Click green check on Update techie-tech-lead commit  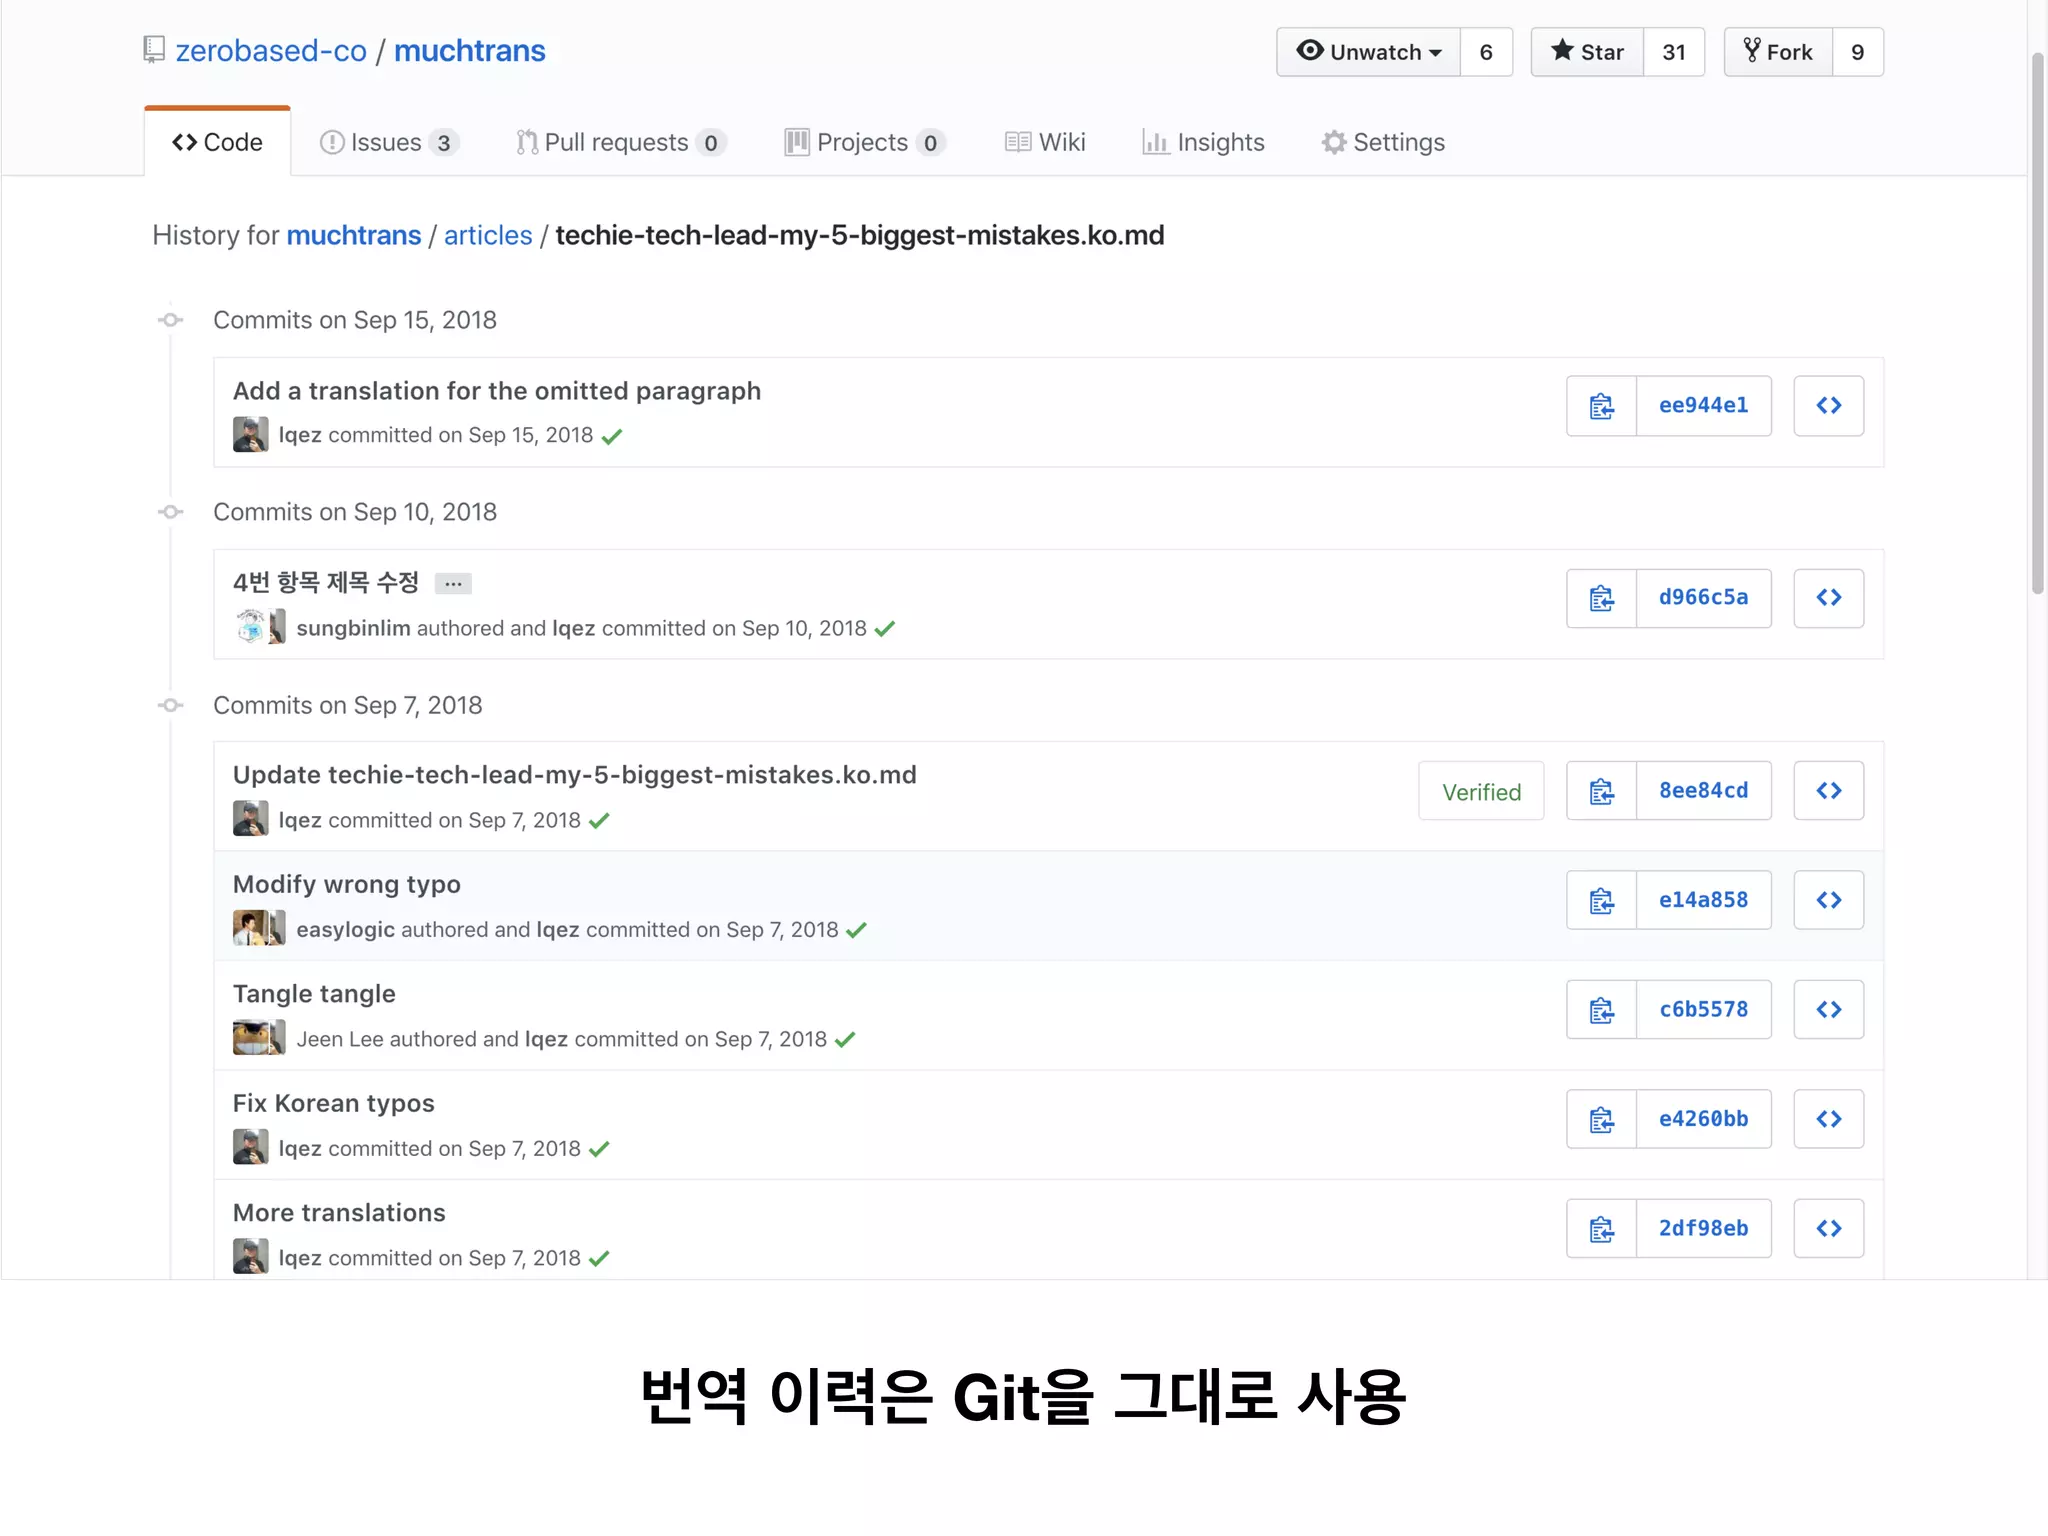tap(599, 821)
